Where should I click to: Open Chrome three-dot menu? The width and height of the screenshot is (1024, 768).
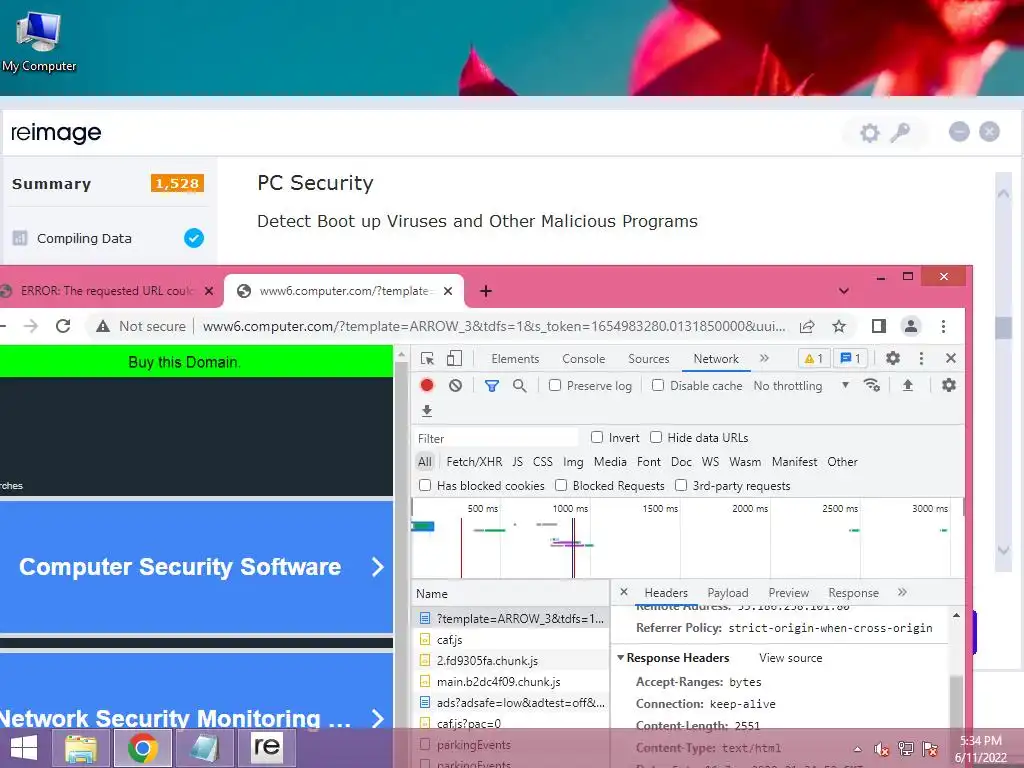pyautogui.click(x=943, y=326)
